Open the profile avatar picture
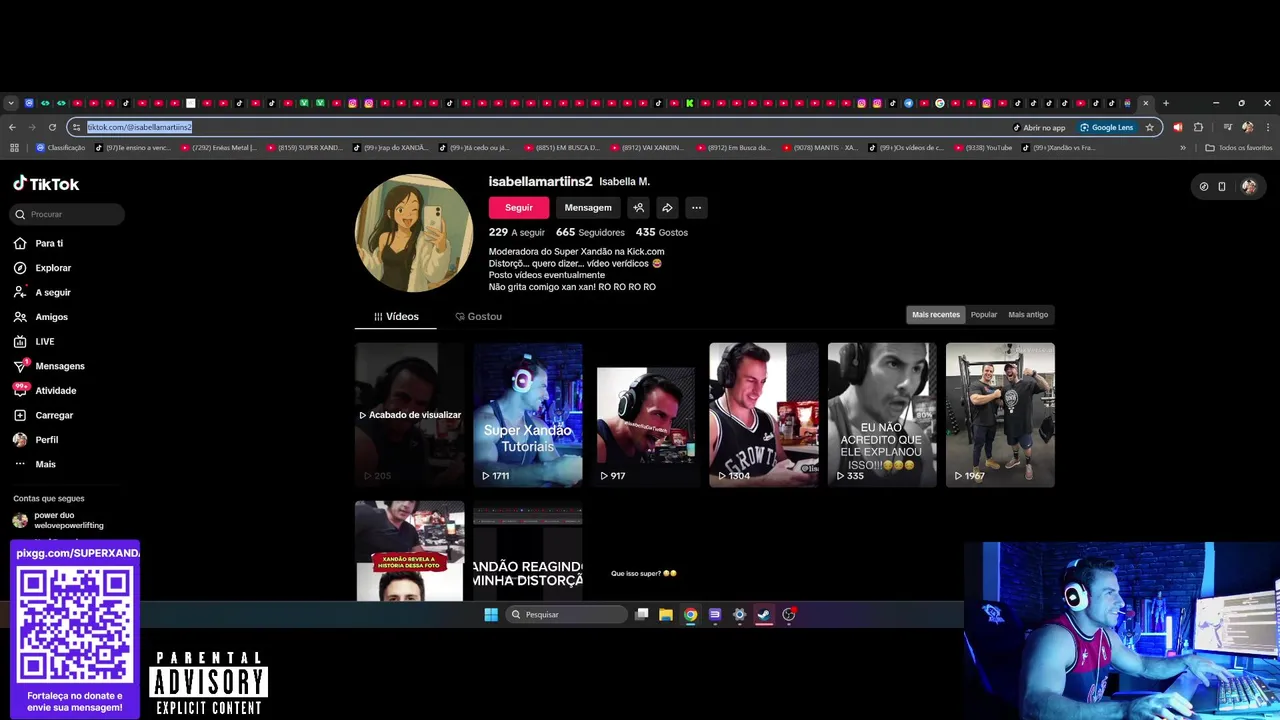Image resolution: width=1280 pixels, height=720 pixels. [414, 233]
